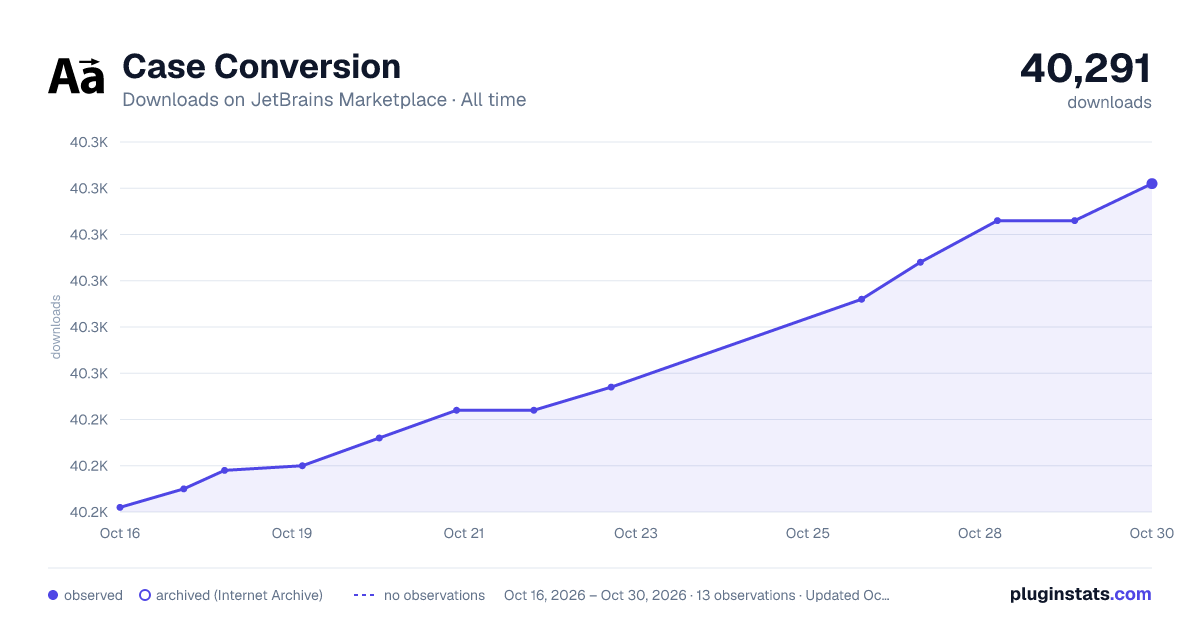Open the pluginstats.com link
This screenshot has width=1200, height=630.
tap(1080, 594)
